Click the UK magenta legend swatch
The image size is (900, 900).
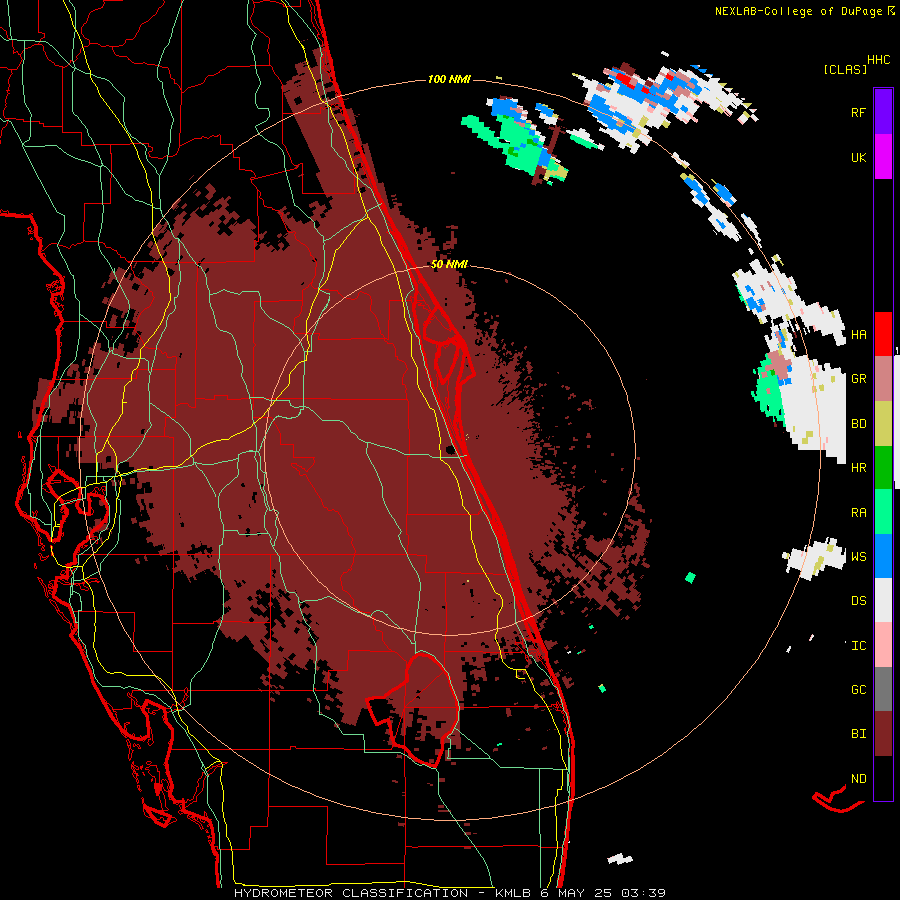pos(883,157)
